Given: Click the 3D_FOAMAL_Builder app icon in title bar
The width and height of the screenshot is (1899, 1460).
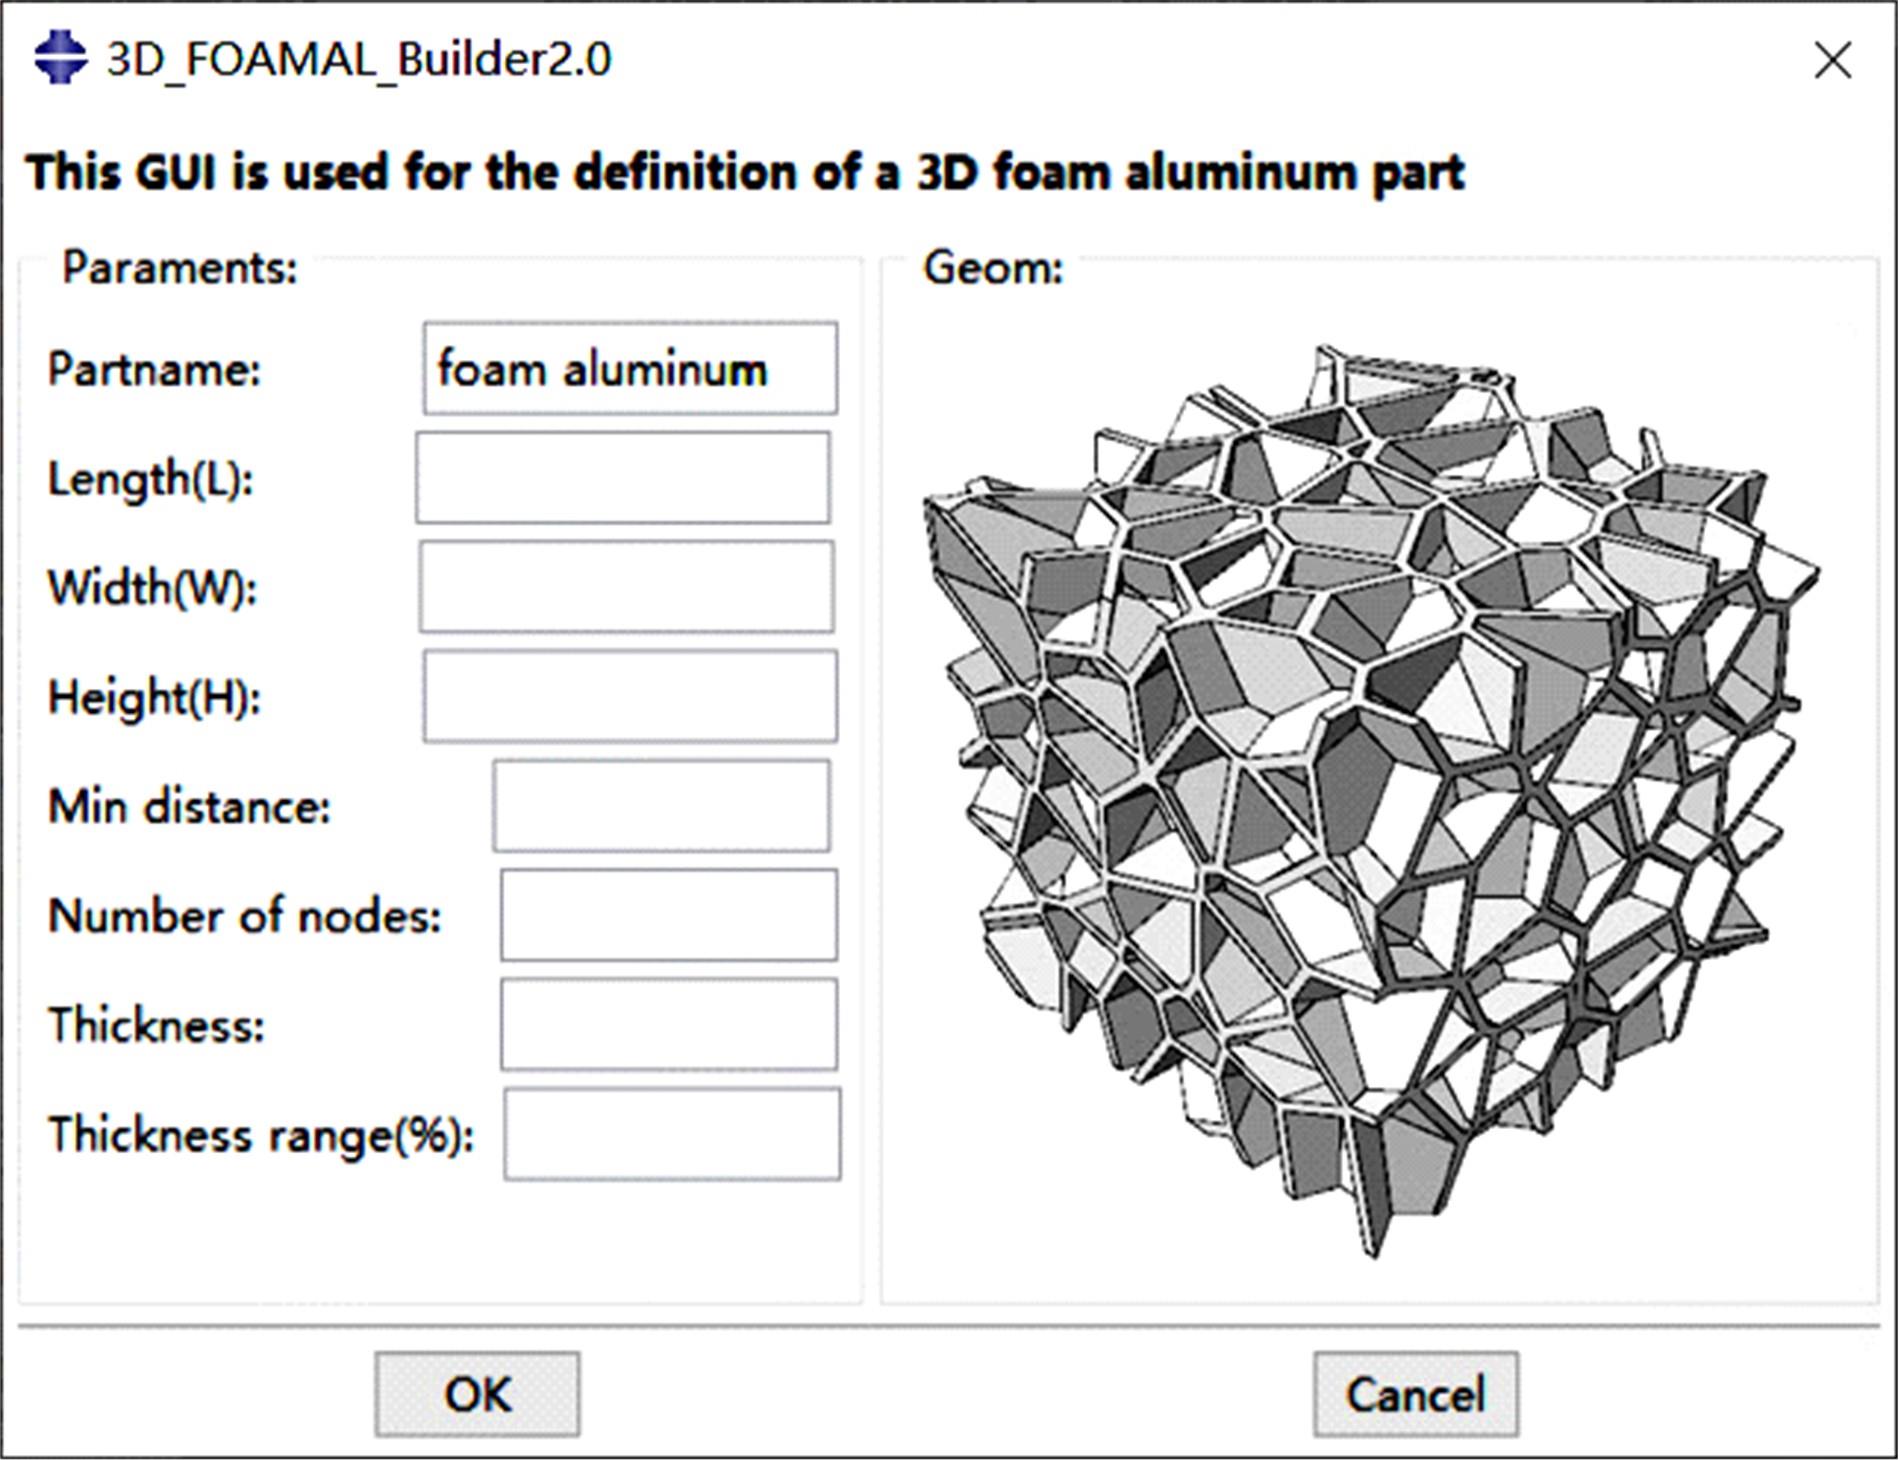Looking at the screenshot, I should (x=60, y=58).
